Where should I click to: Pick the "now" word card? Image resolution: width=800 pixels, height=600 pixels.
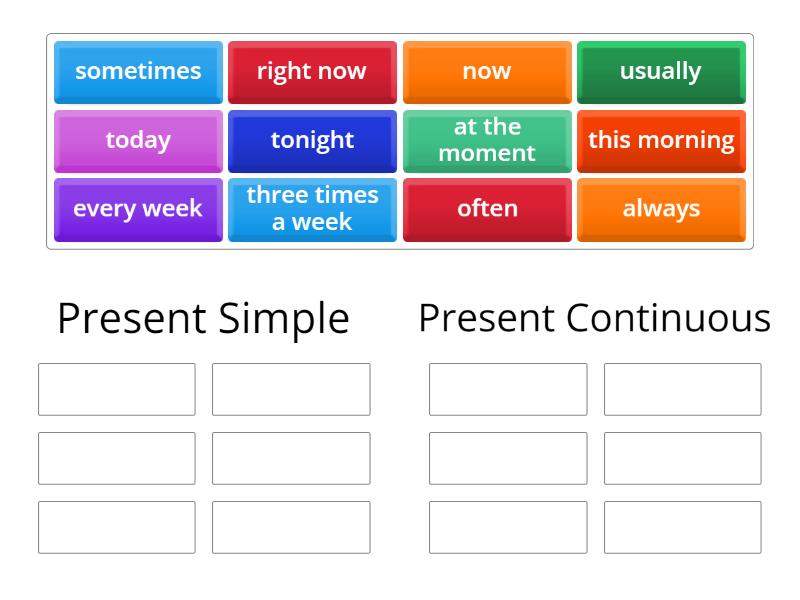487,71
